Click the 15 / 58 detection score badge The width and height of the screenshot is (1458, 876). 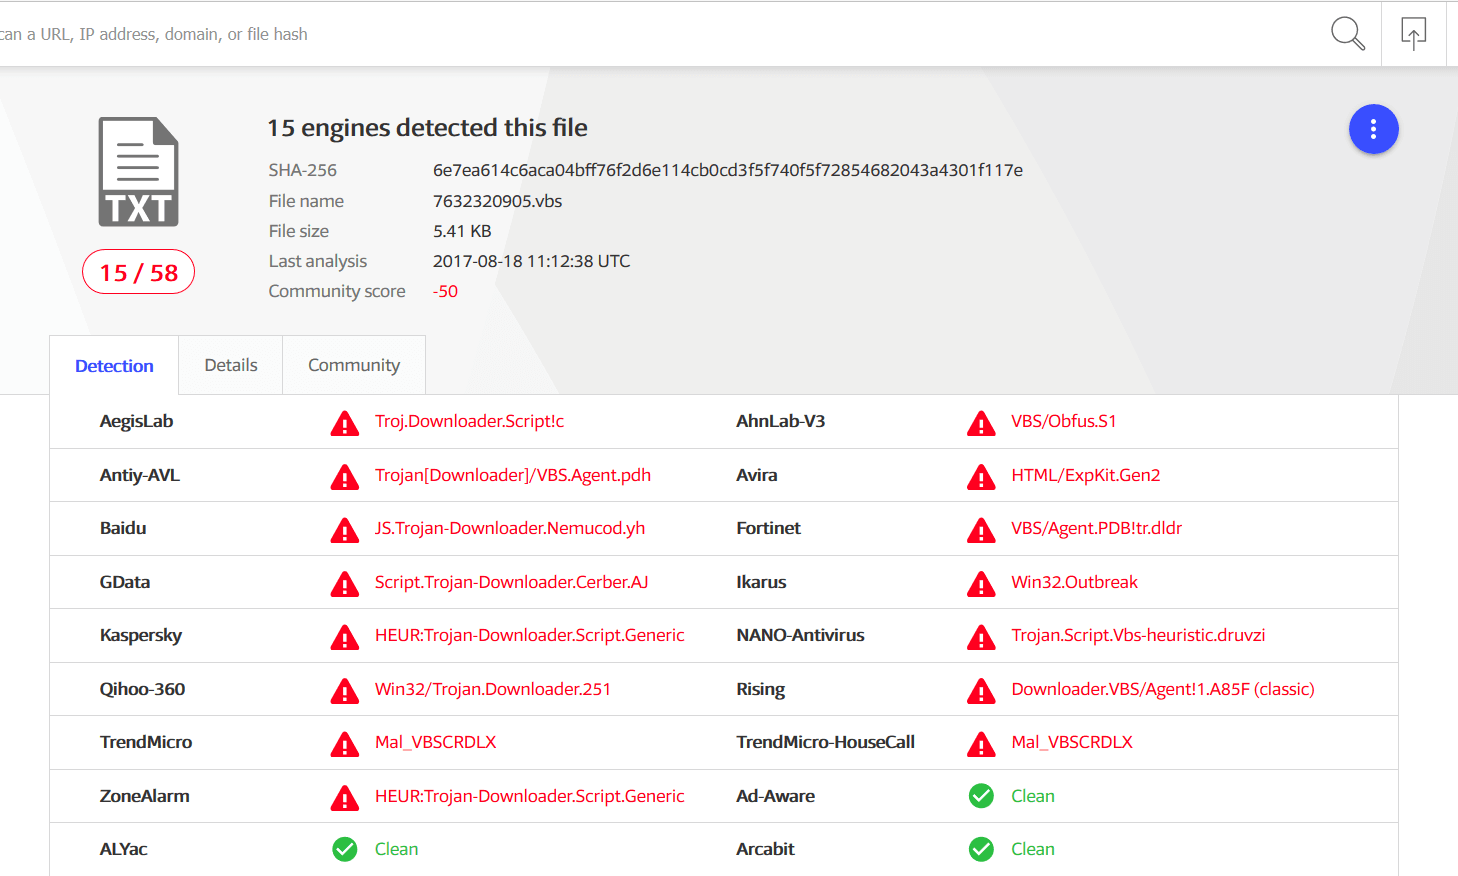[x=138, y=272]
